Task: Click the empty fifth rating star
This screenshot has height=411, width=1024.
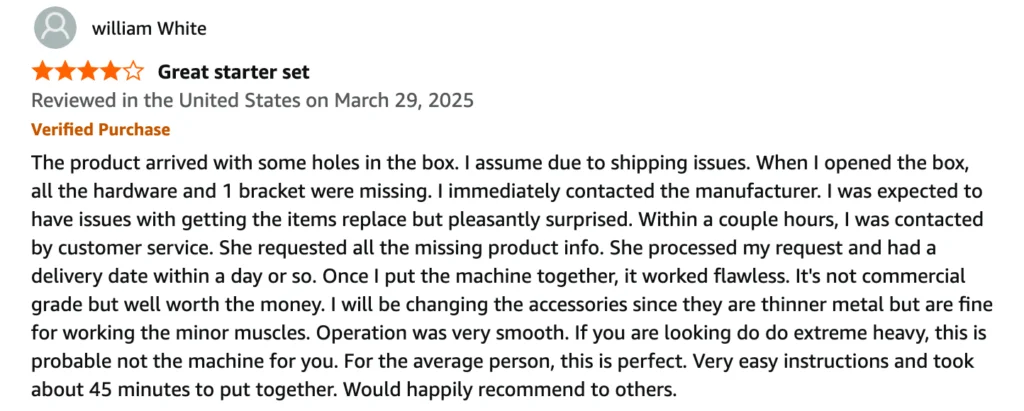Action: pyautogui.click(x=133, y=71)
